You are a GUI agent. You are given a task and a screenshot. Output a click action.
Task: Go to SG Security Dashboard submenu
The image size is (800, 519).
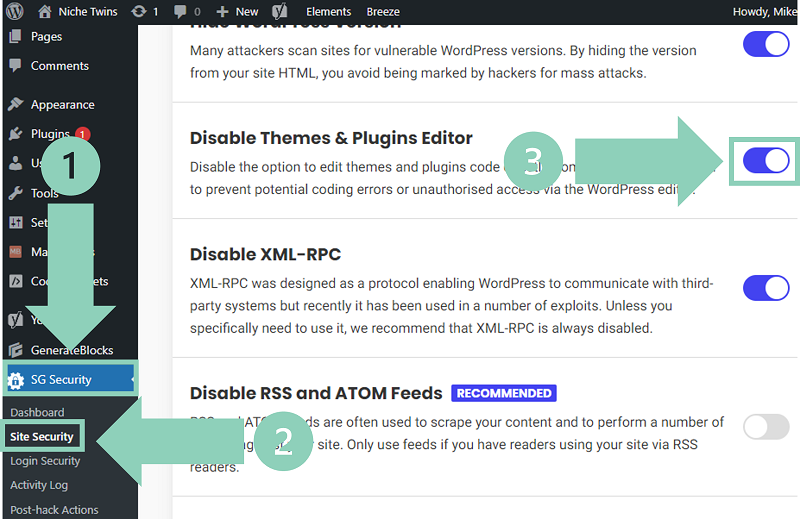(37, 412)
